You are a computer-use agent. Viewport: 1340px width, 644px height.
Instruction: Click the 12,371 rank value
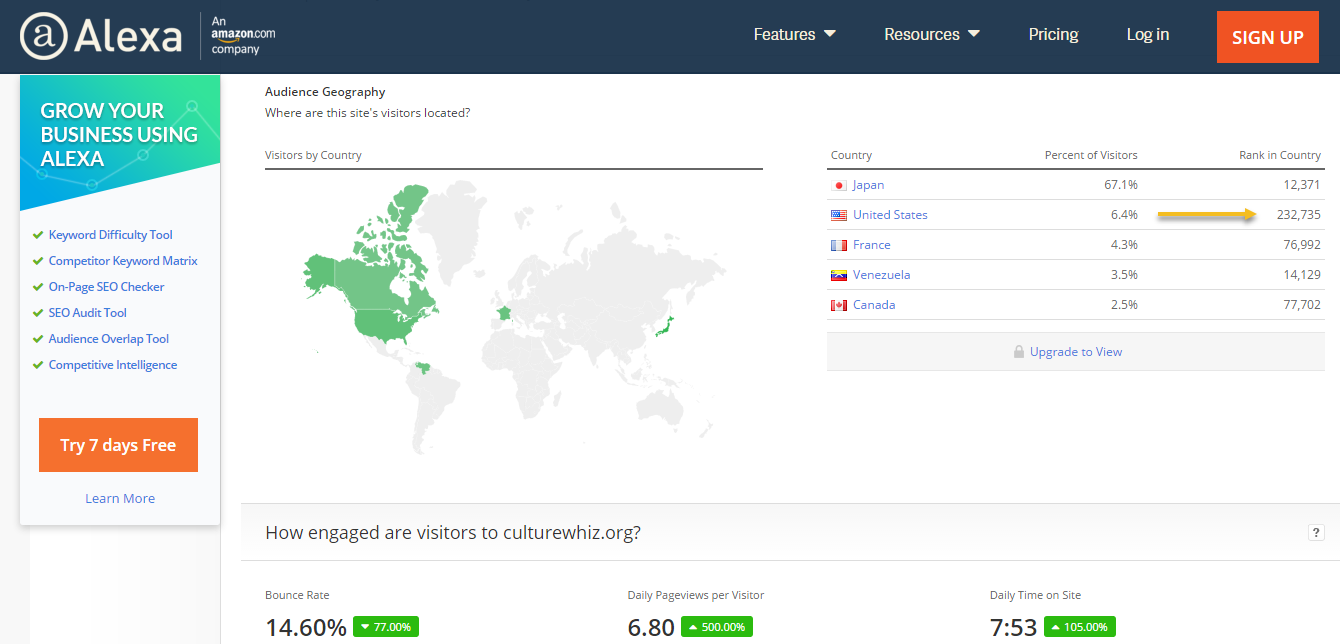coord(1302,185)
